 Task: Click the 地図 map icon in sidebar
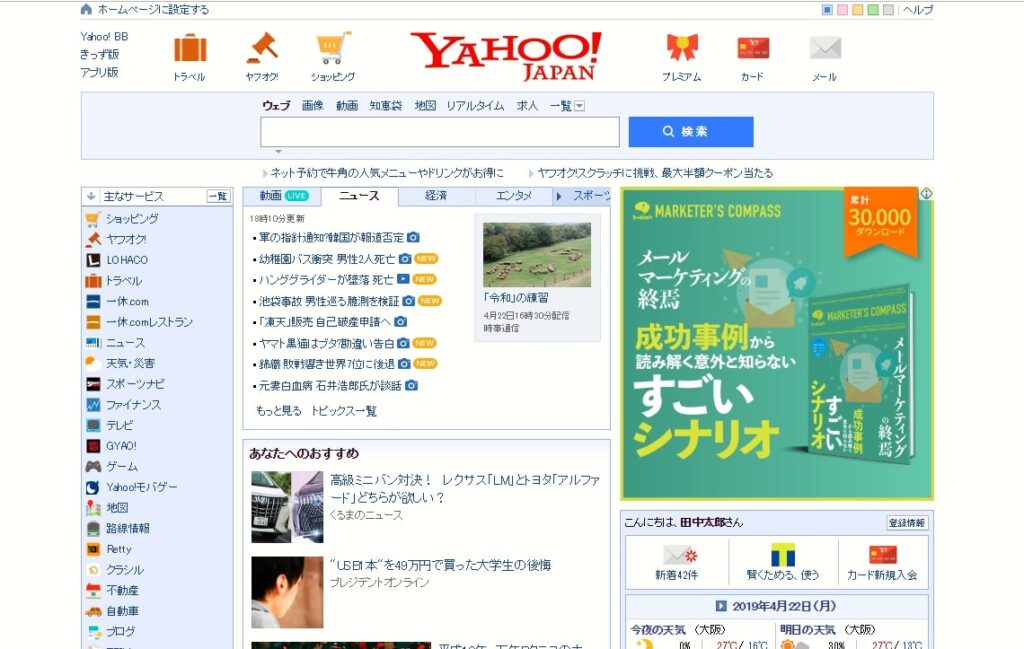(x=93, y=508)
